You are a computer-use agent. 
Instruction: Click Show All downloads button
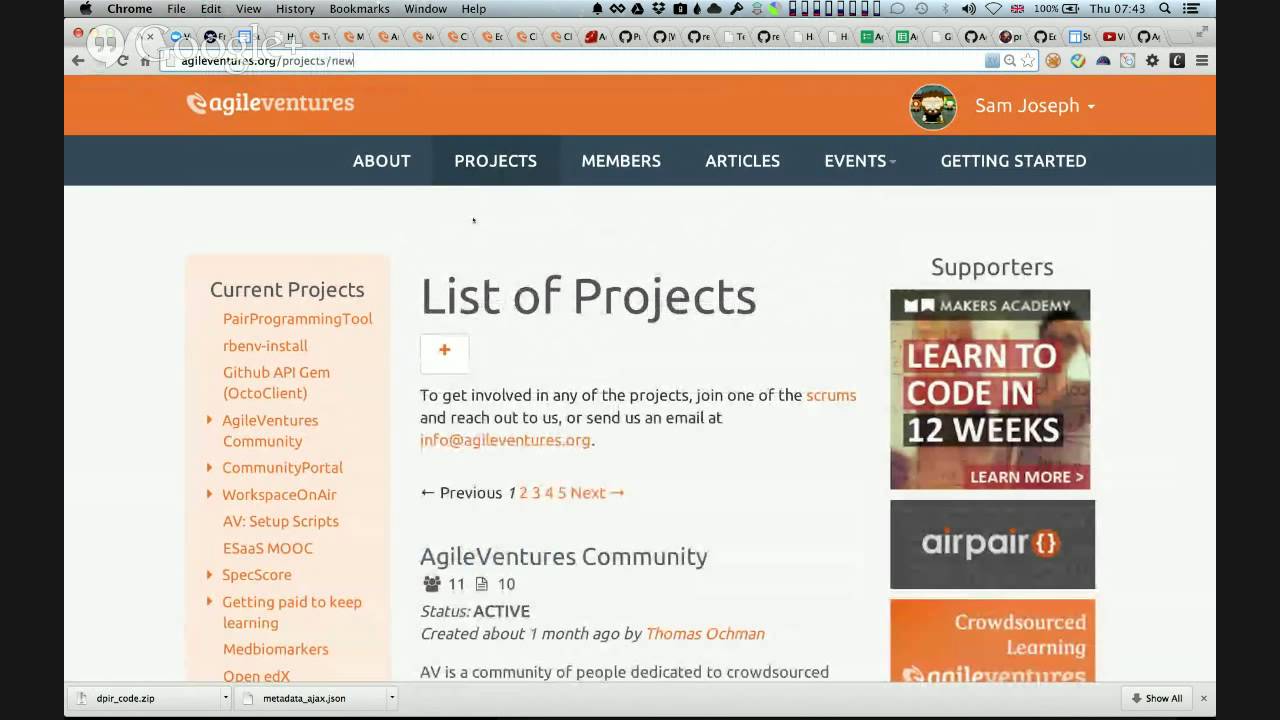(x=1158, y=698)
